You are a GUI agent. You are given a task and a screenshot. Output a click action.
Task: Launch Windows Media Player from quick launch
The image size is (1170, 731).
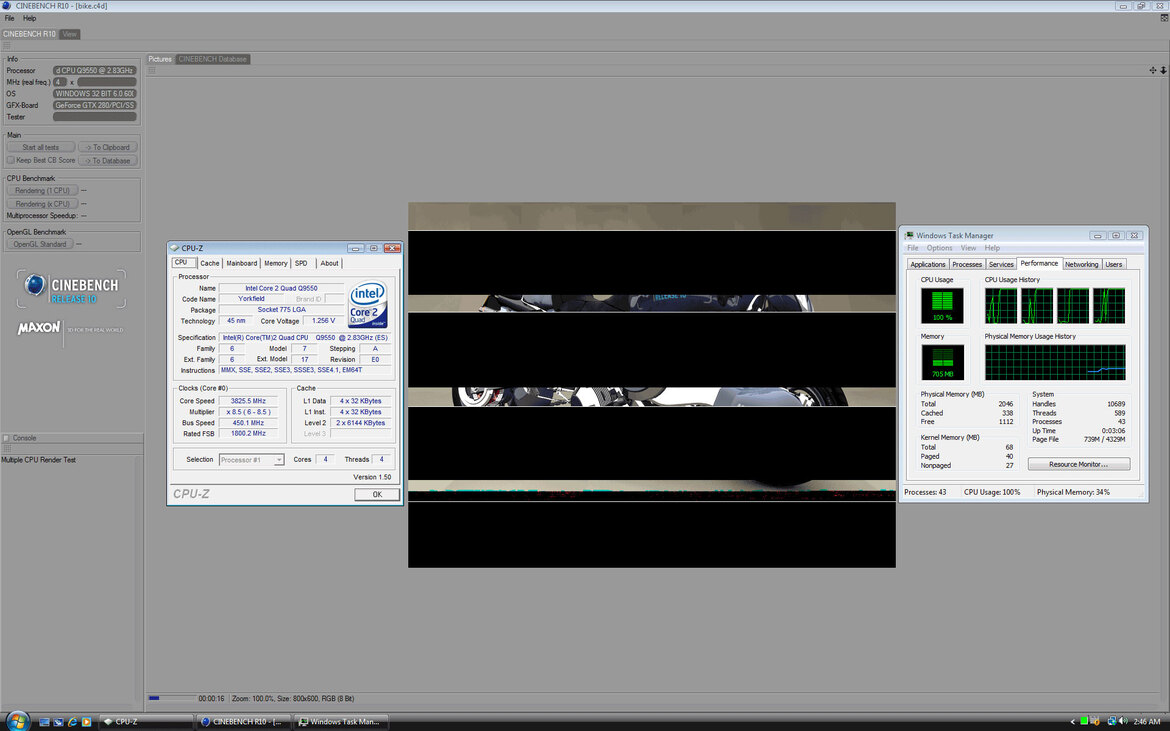[x=87, y=722]
